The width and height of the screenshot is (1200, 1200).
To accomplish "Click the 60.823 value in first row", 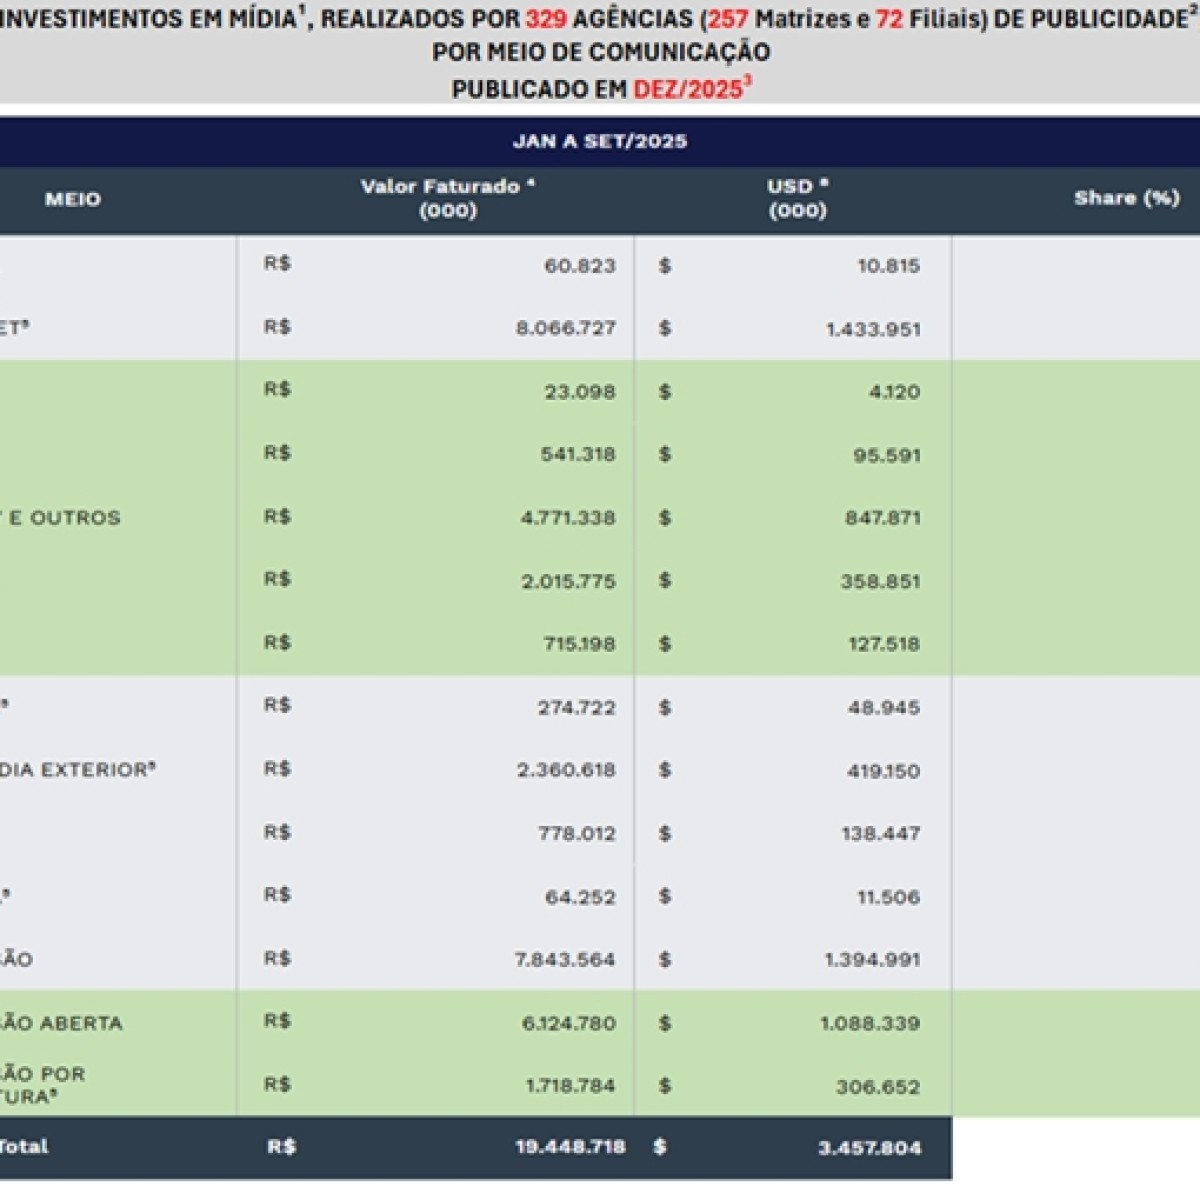I will tap(580, 265).
